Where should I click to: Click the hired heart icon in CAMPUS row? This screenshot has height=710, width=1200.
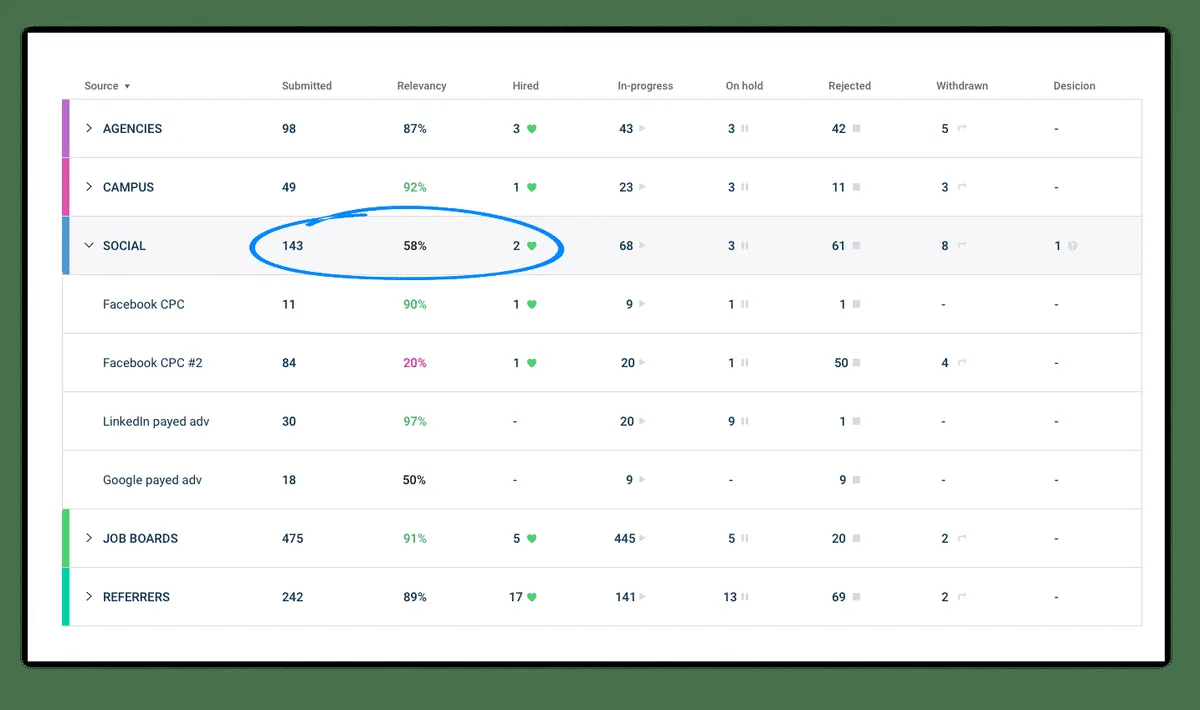point(532,187)
